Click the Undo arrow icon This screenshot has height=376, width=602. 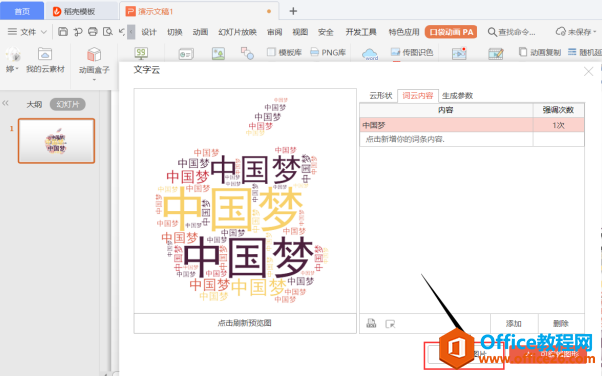(122, 32)
